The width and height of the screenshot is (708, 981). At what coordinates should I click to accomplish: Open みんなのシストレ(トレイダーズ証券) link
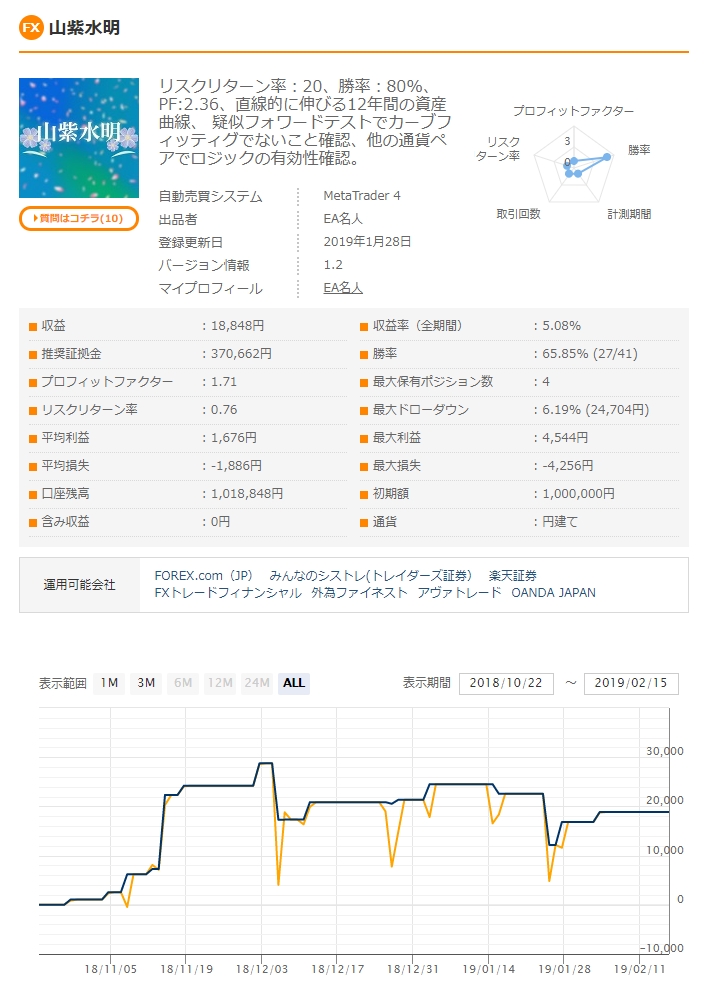370,576
